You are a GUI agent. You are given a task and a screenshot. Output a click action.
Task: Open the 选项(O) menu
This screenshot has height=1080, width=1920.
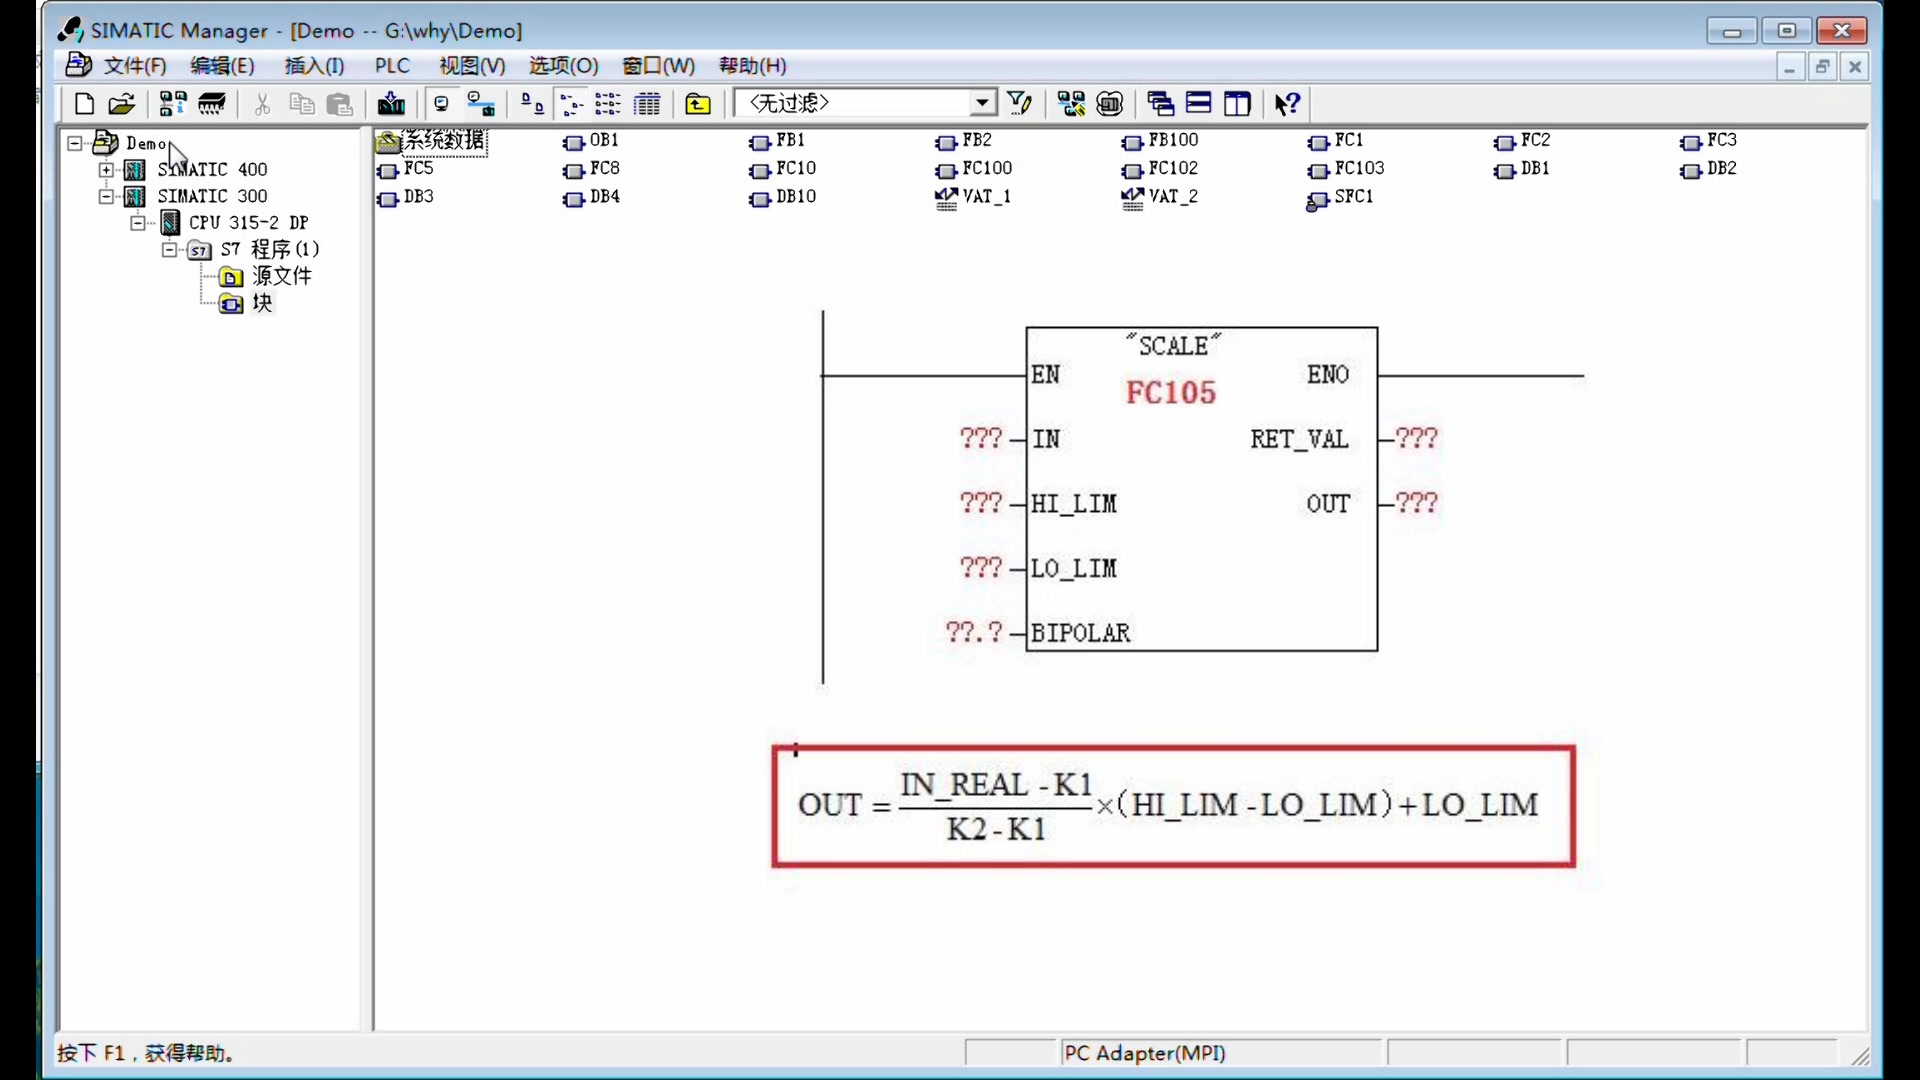(563, 66)
